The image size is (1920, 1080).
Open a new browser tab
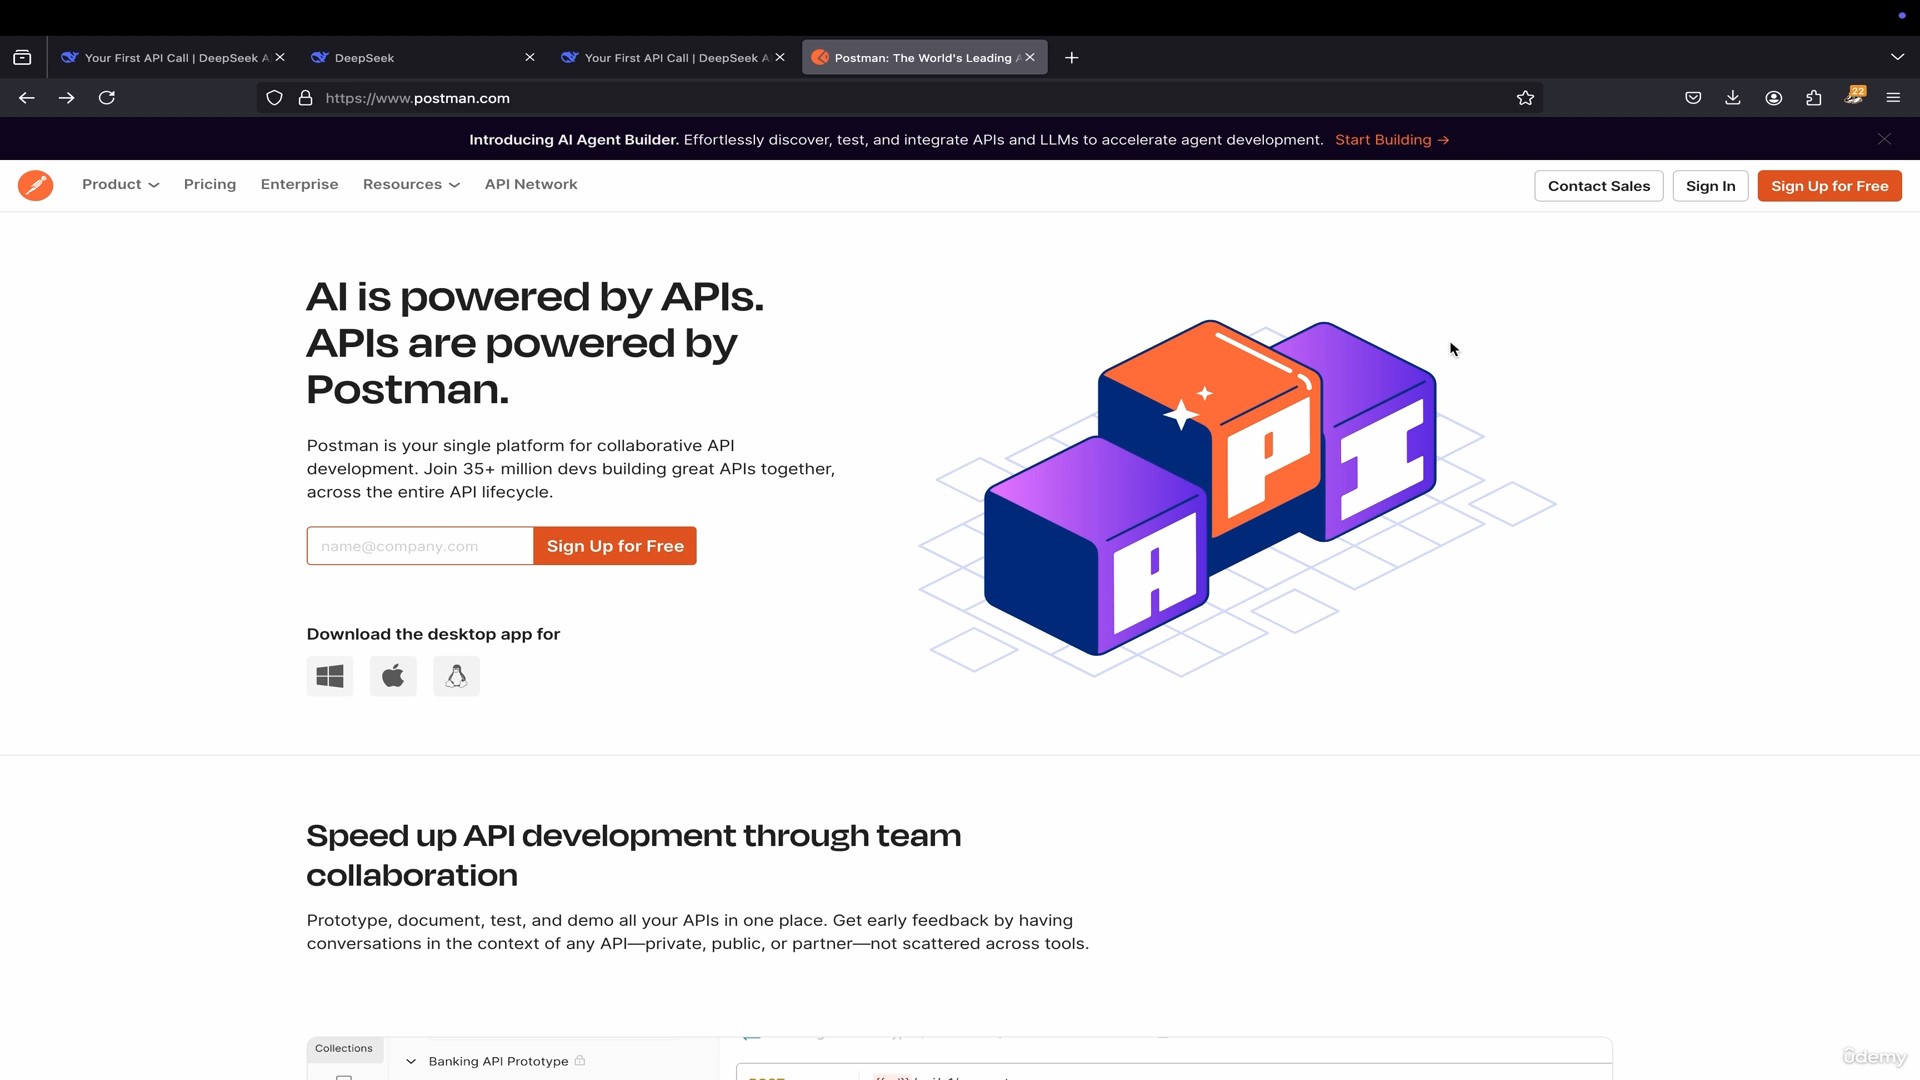(1071, 58)
